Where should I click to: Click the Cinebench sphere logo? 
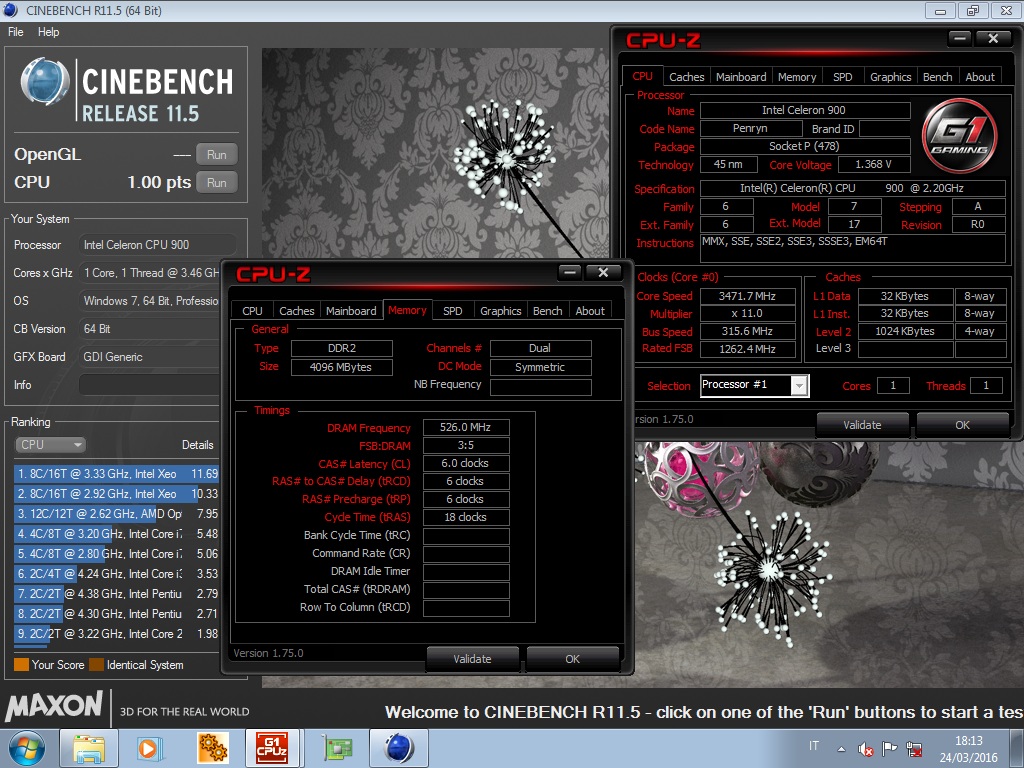[45, 82]
